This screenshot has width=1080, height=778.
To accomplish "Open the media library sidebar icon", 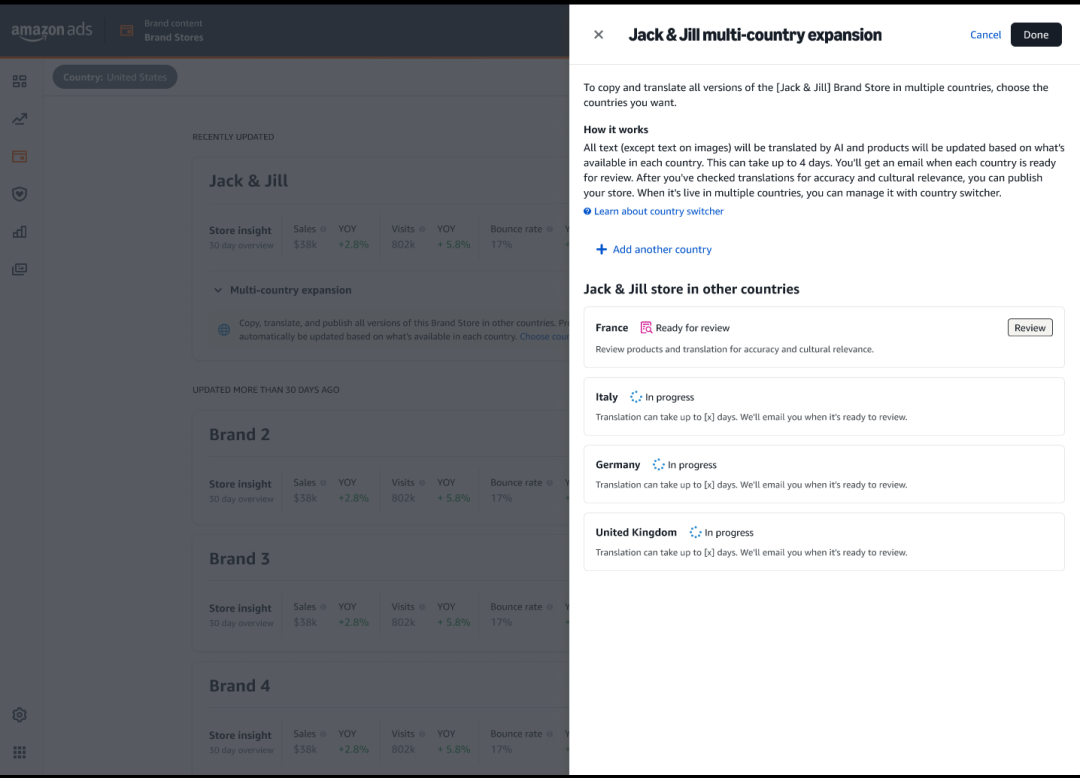I will pos(20,269).
